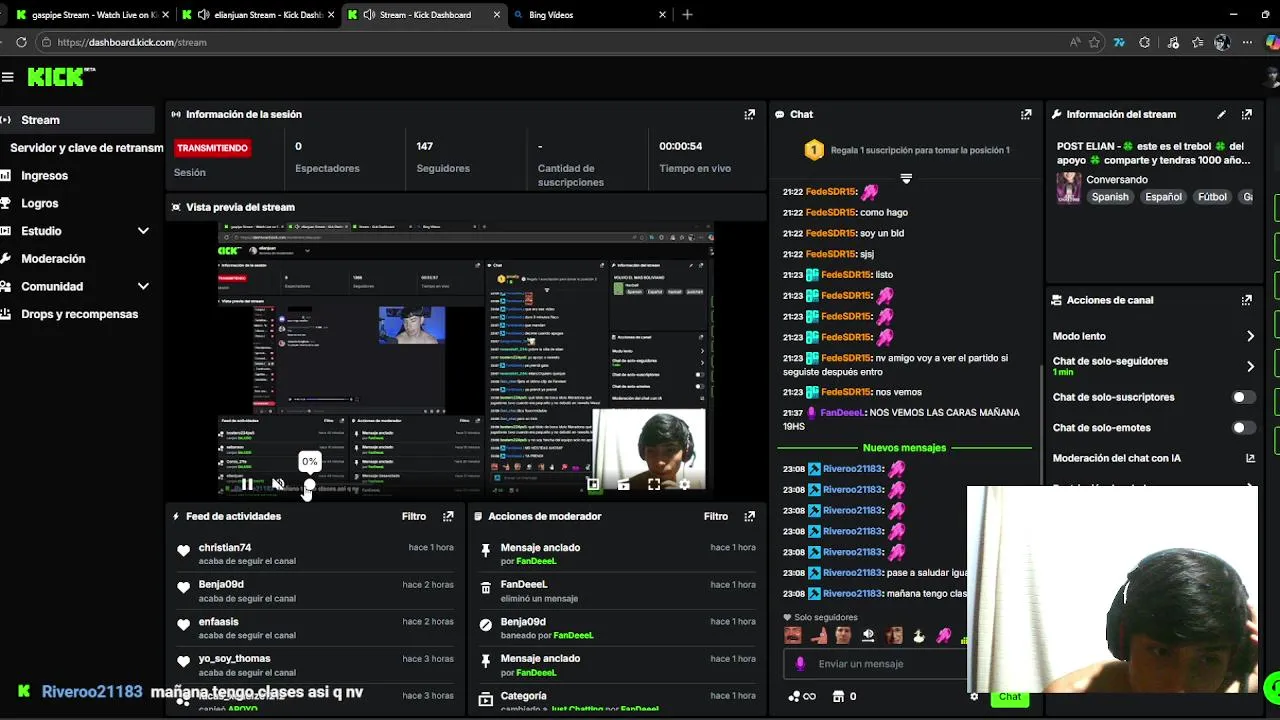Open Moderación del chat con IA external link
The image size is (1280, 720).
(x=1250, y=458)
